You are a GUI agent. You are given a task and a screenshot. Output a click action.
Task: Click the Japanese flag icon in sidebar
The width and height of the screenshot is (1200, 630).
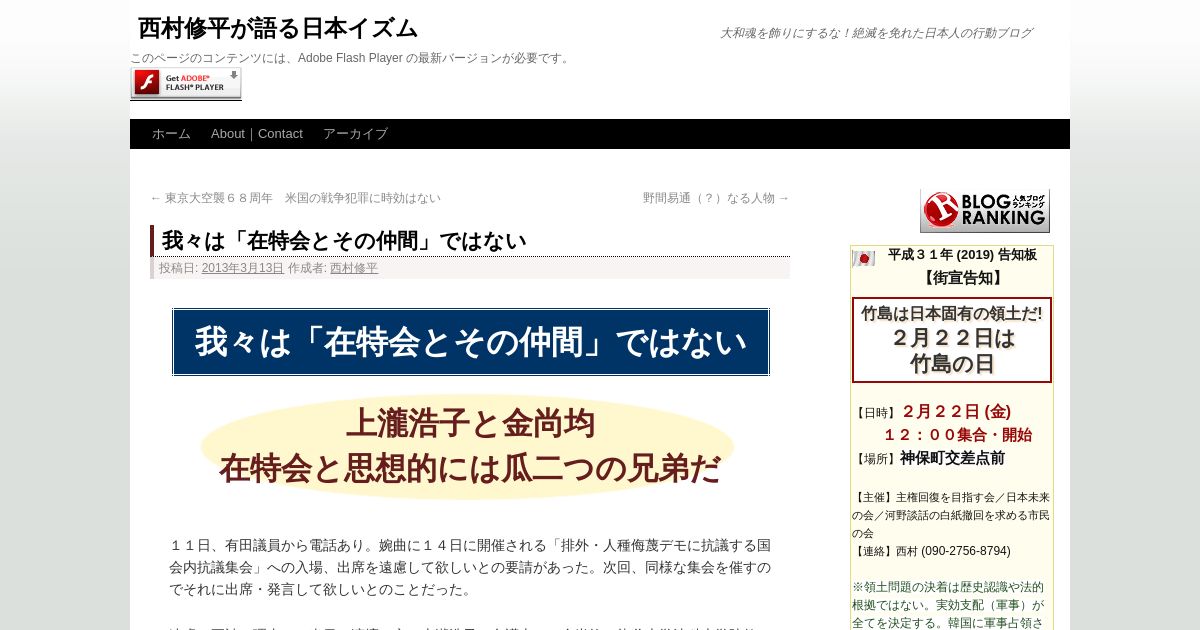[863, 259]
